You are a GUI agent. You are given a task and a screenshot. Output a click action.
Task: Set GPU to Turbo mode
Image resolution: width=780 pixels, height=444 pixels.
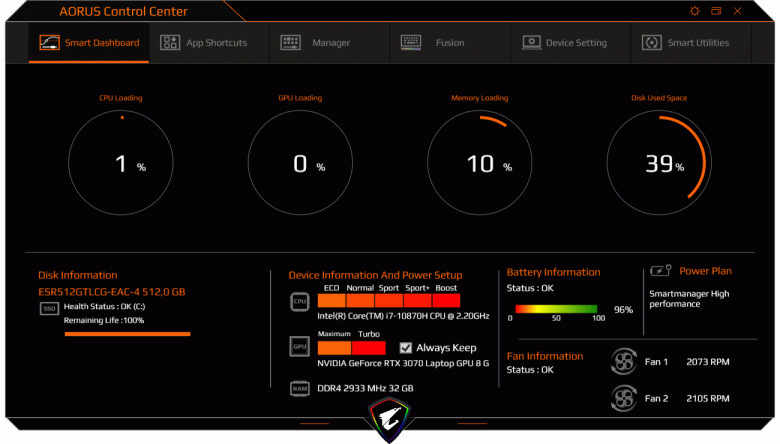click(369, 348)
